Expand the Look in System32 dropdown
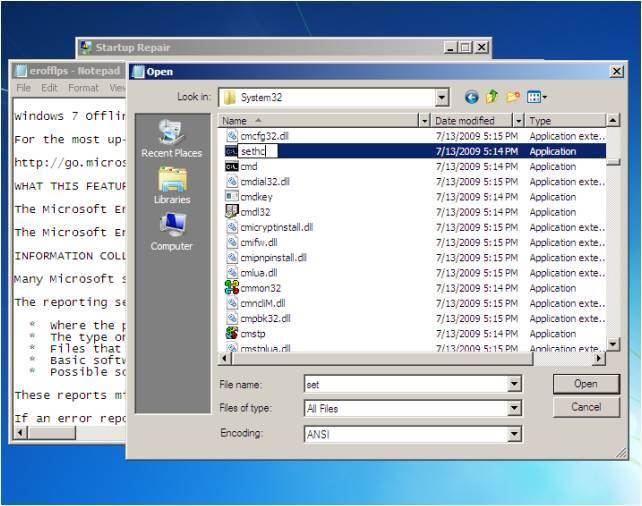Screen dimensions: 642x506 tap(441, 97)
